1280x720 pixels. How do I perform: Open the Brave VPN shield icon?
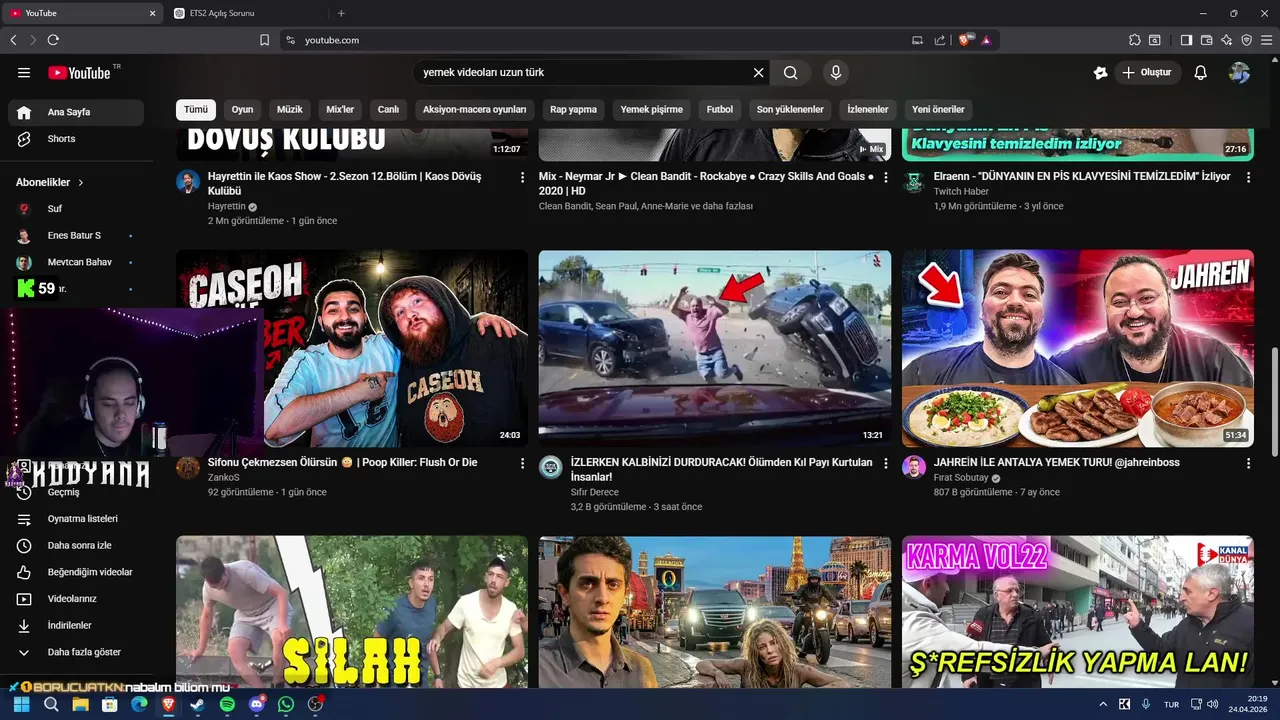pyautogui.click(x=1246, y=40)
